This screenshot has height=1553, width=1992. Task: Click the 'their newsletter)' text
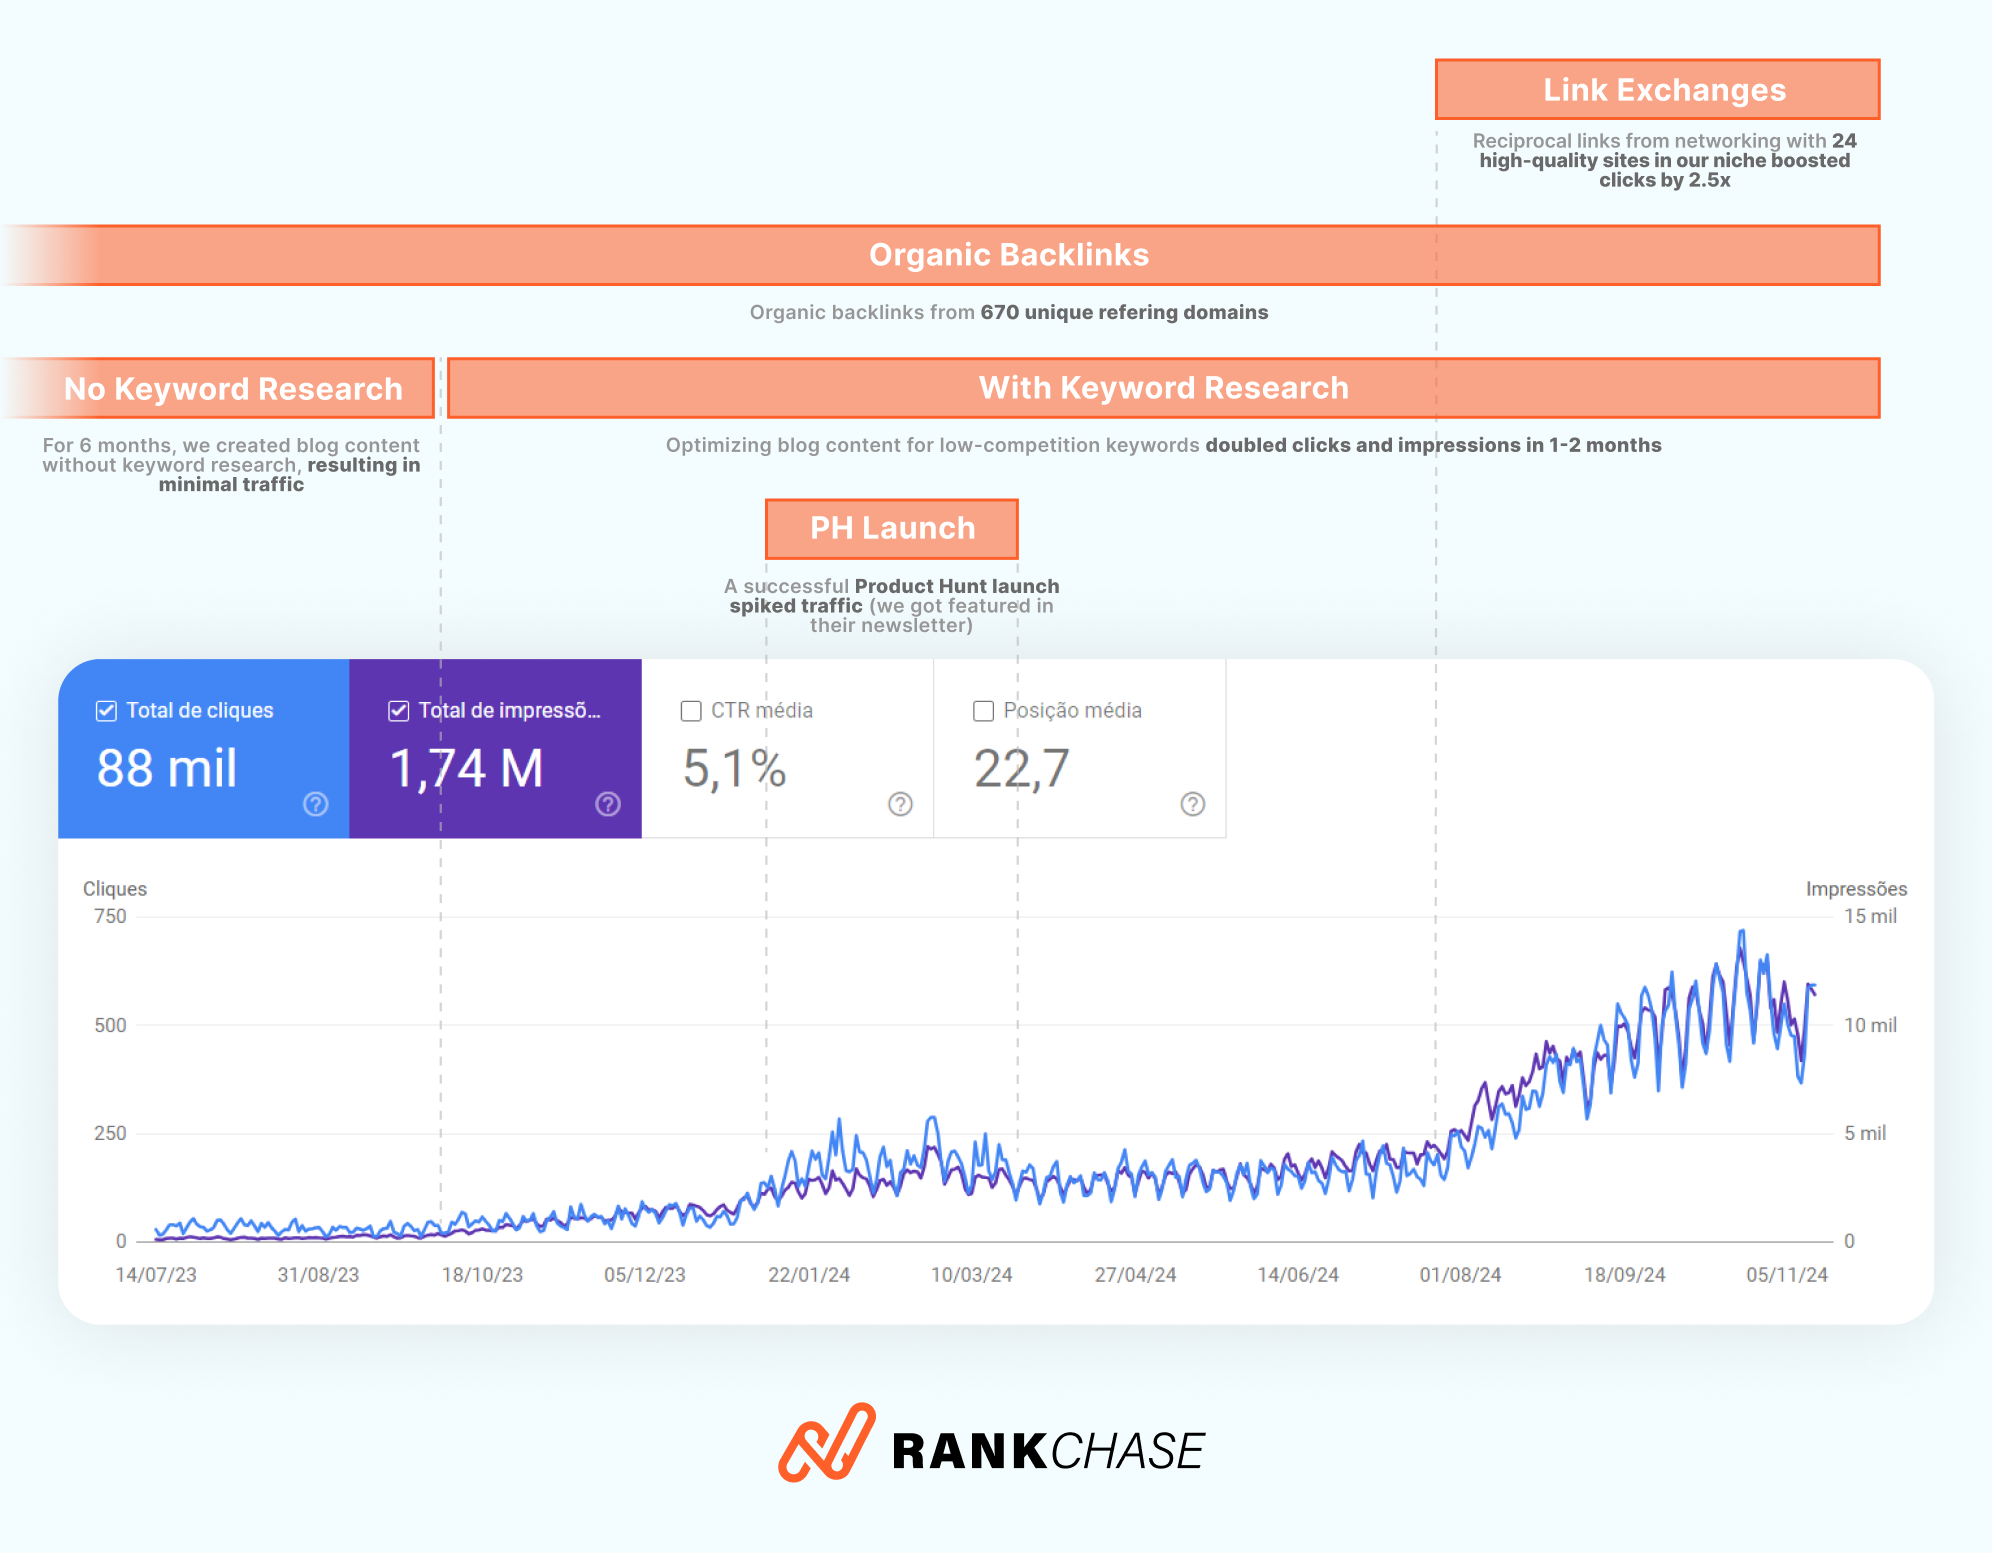click(x=891, y=625)
